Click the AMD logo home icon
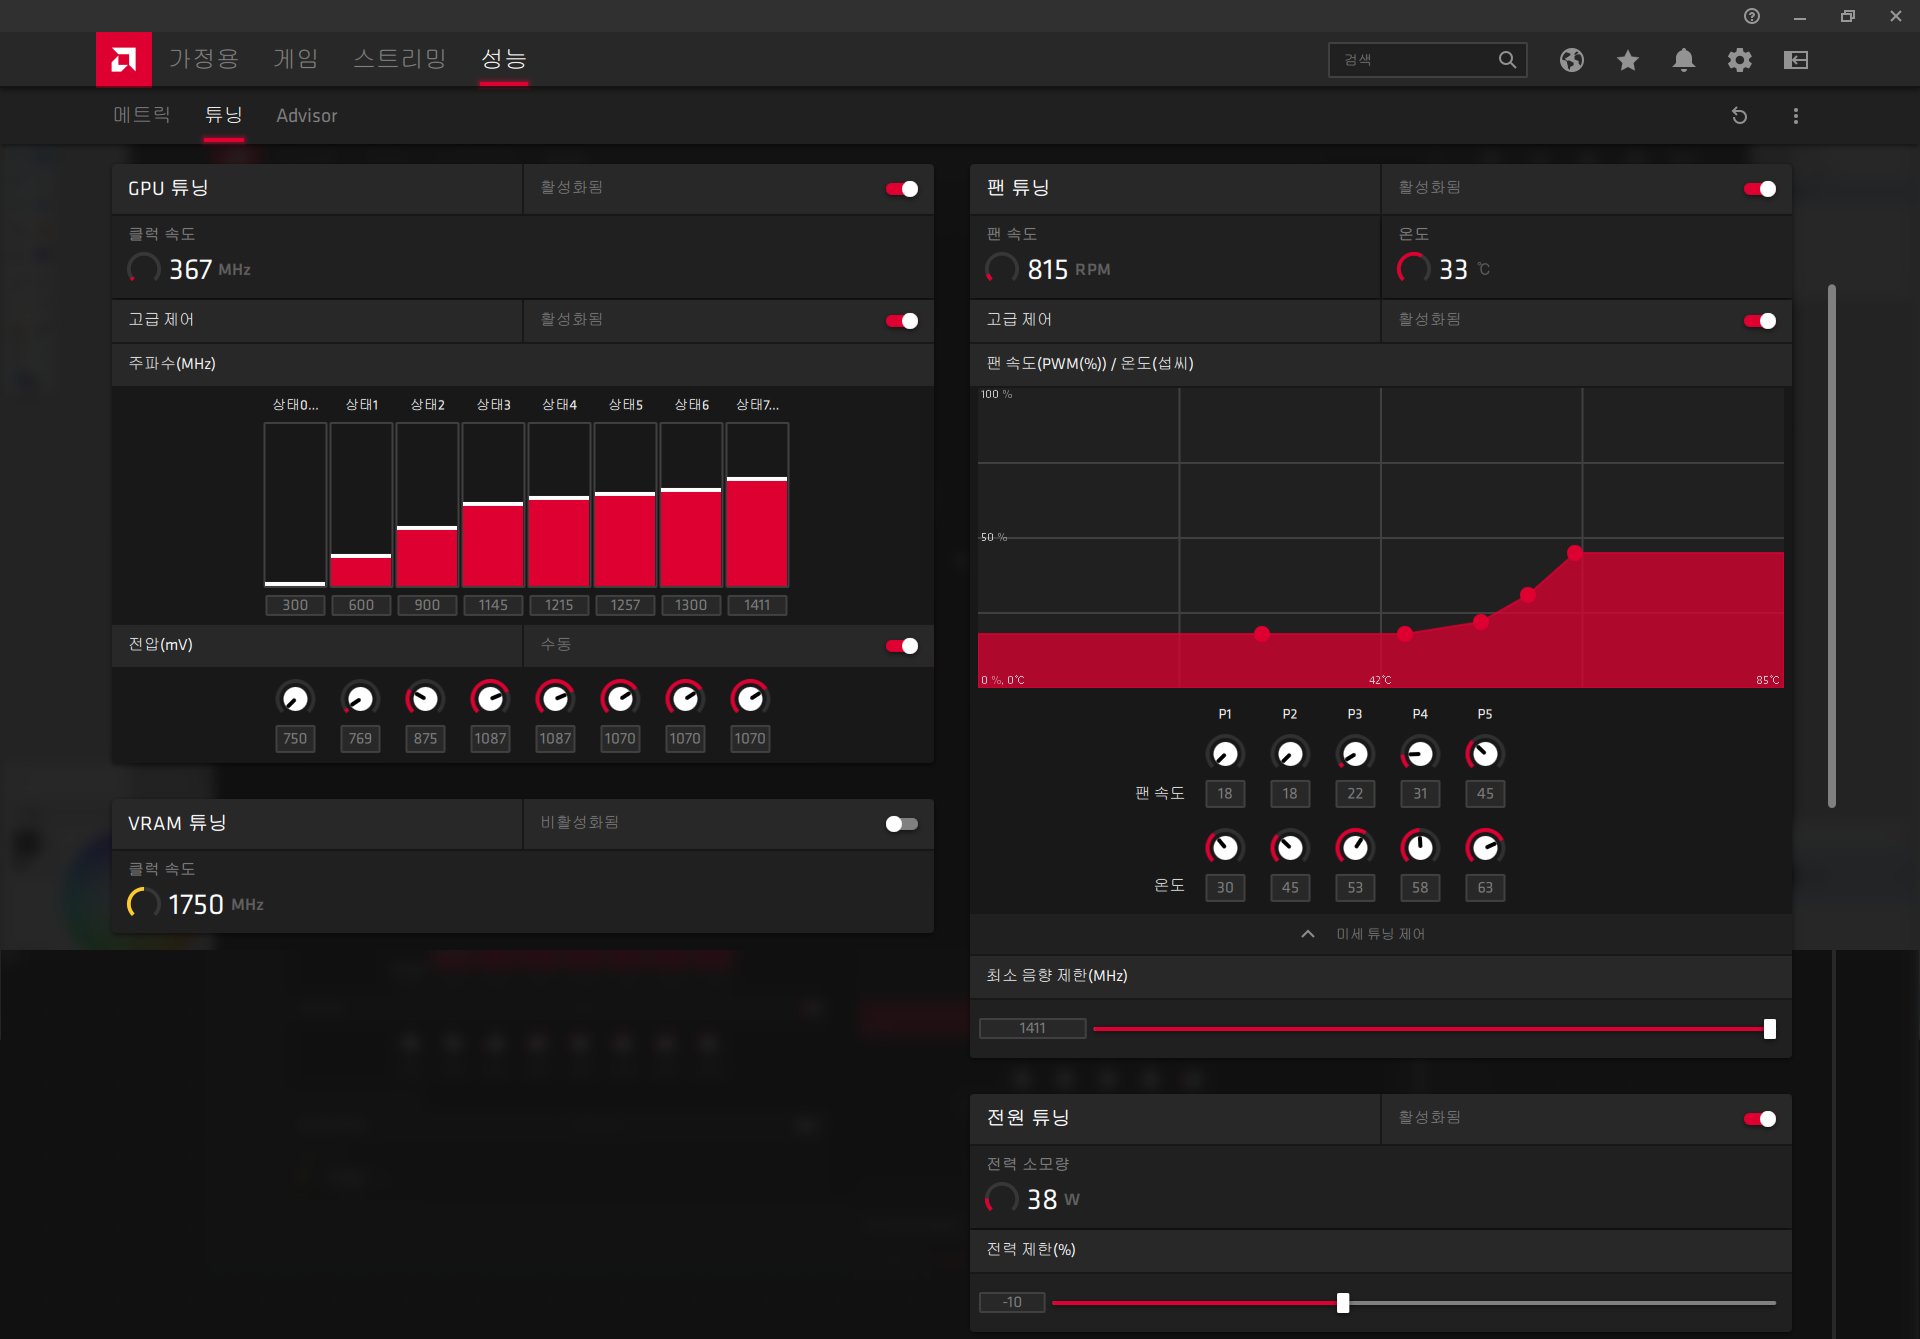 123,59
